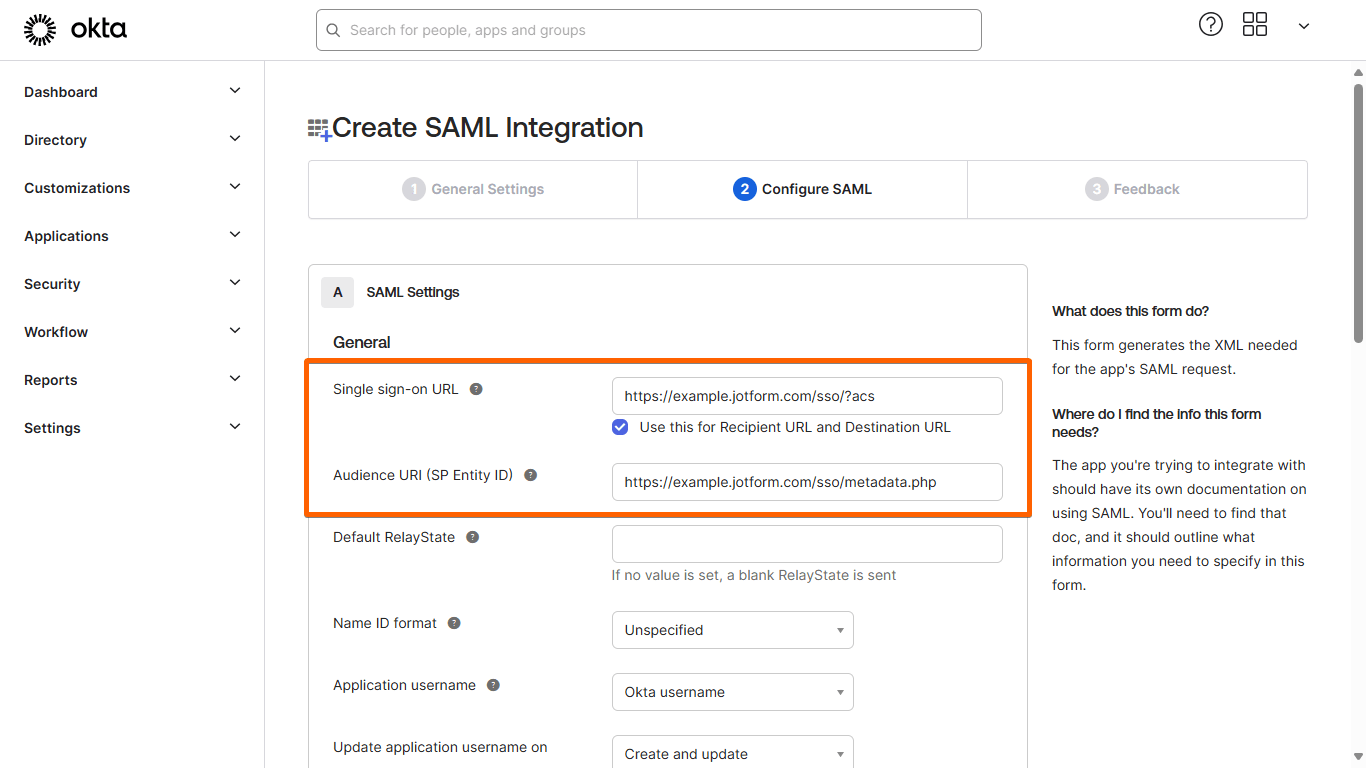1366x768 pixels.
Task: Click the Single sign-on URL help icon
Action: click(x=476, y=389)
